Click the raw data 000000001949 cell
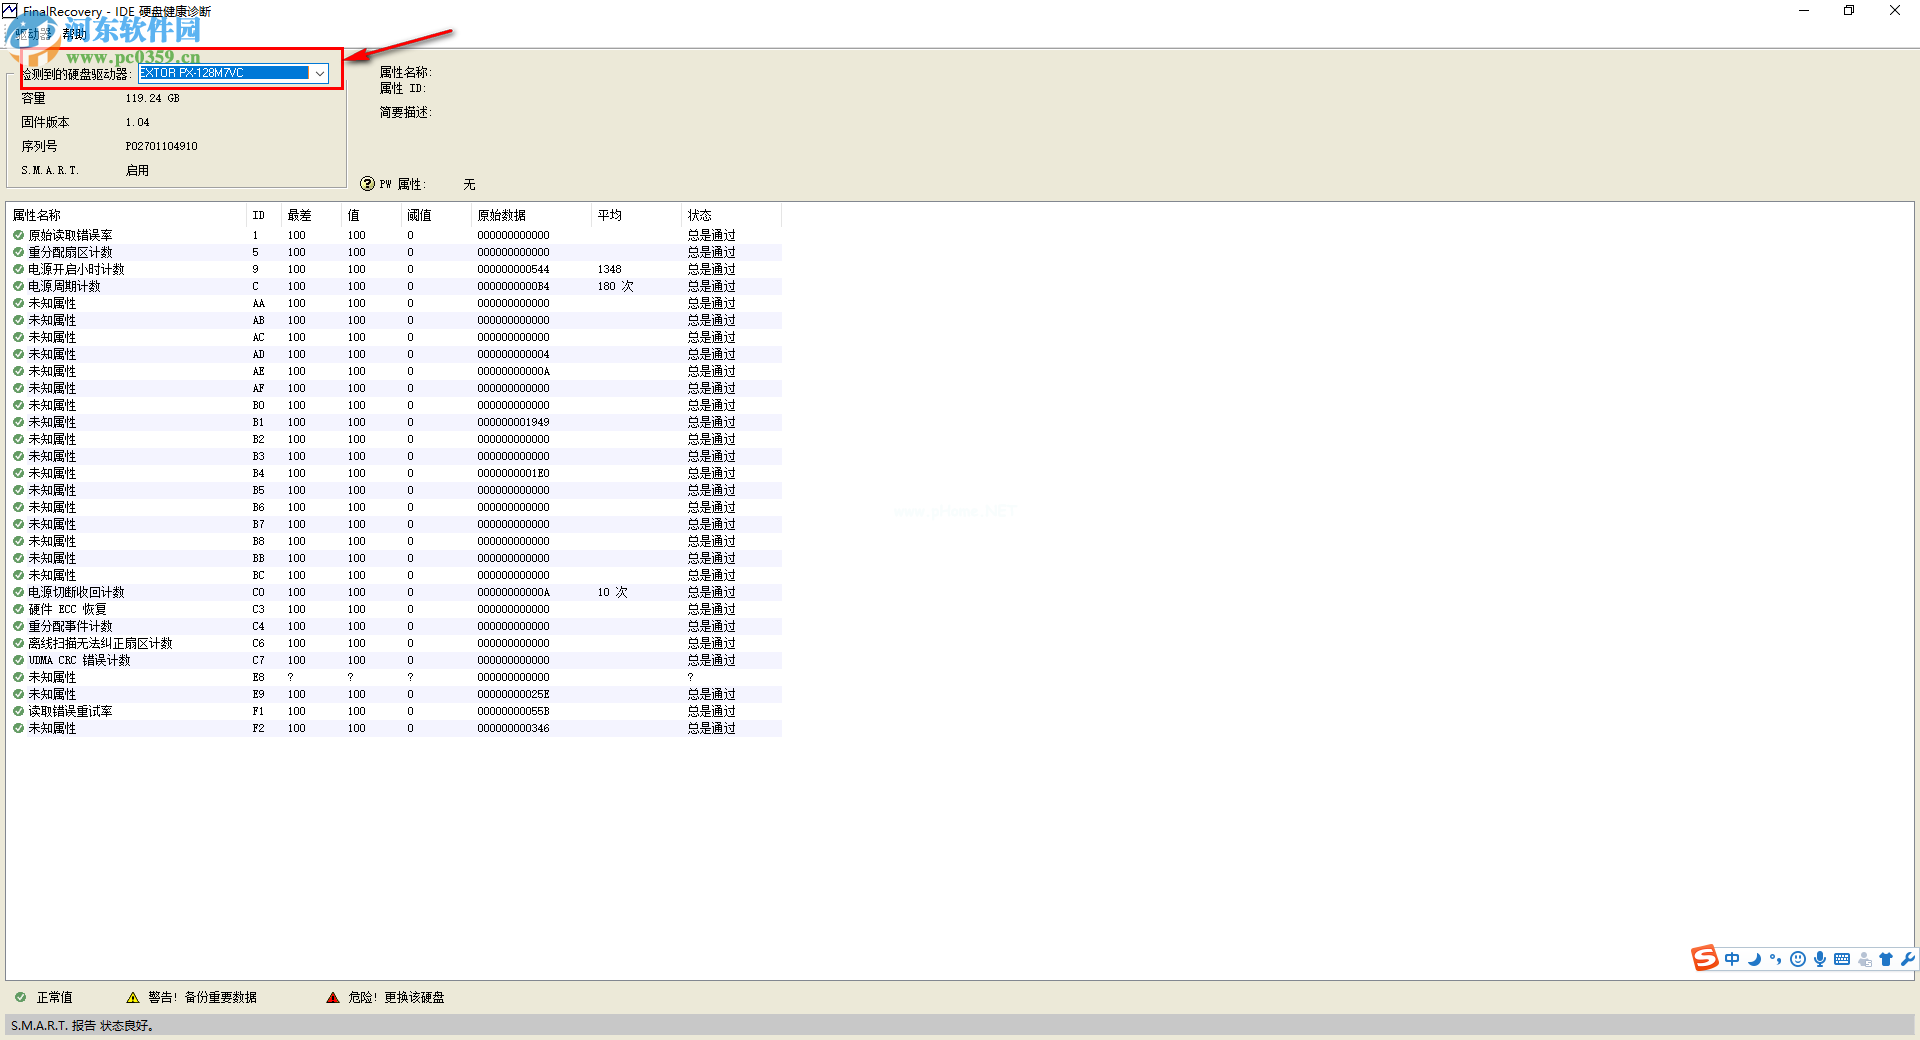 513,423
